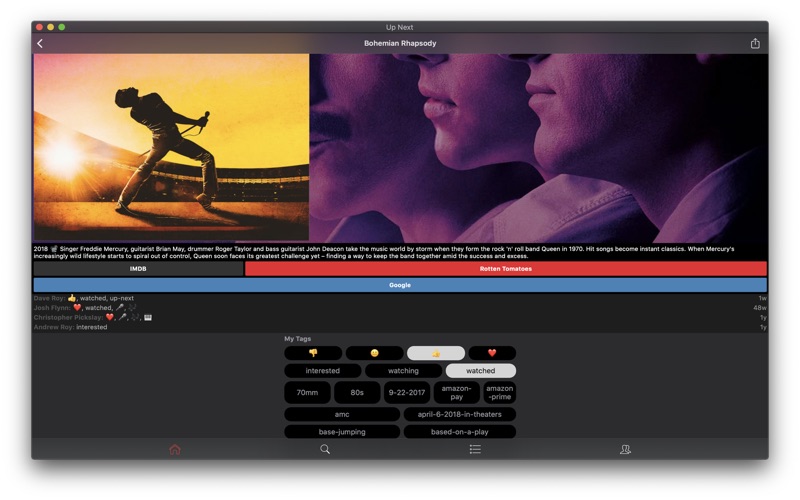
Task: Open the Search tab
Action: point(325,449)
